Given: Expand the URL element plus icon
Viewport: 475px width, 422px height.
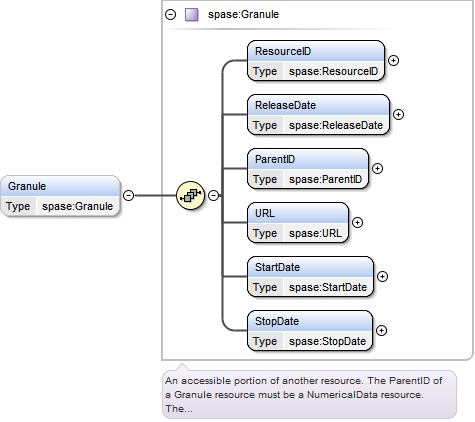Looking at the screenshot, I should tap(357, 222).
